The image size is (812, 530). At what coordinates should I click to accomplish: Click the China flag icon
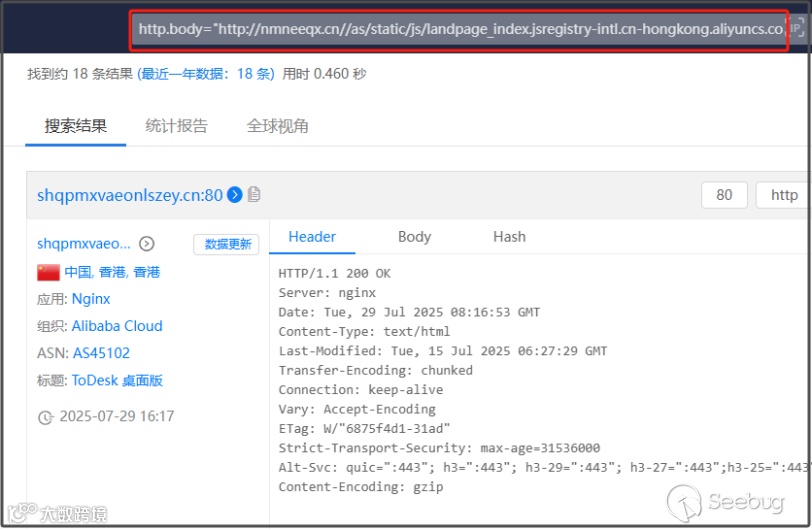coord(48,273)
